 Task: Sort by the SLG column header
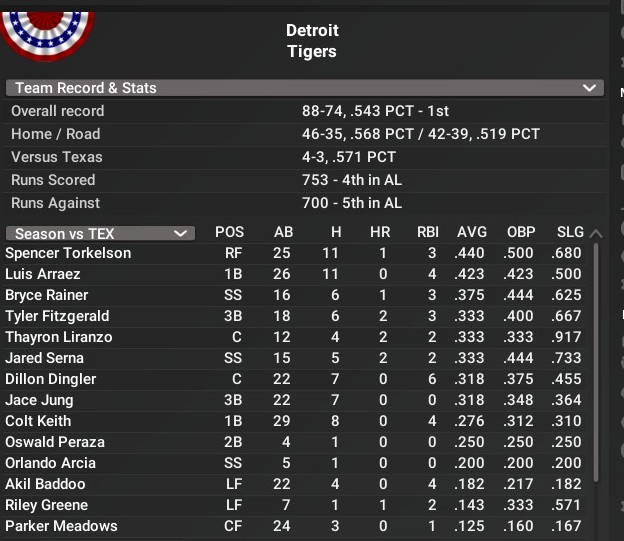570,232
